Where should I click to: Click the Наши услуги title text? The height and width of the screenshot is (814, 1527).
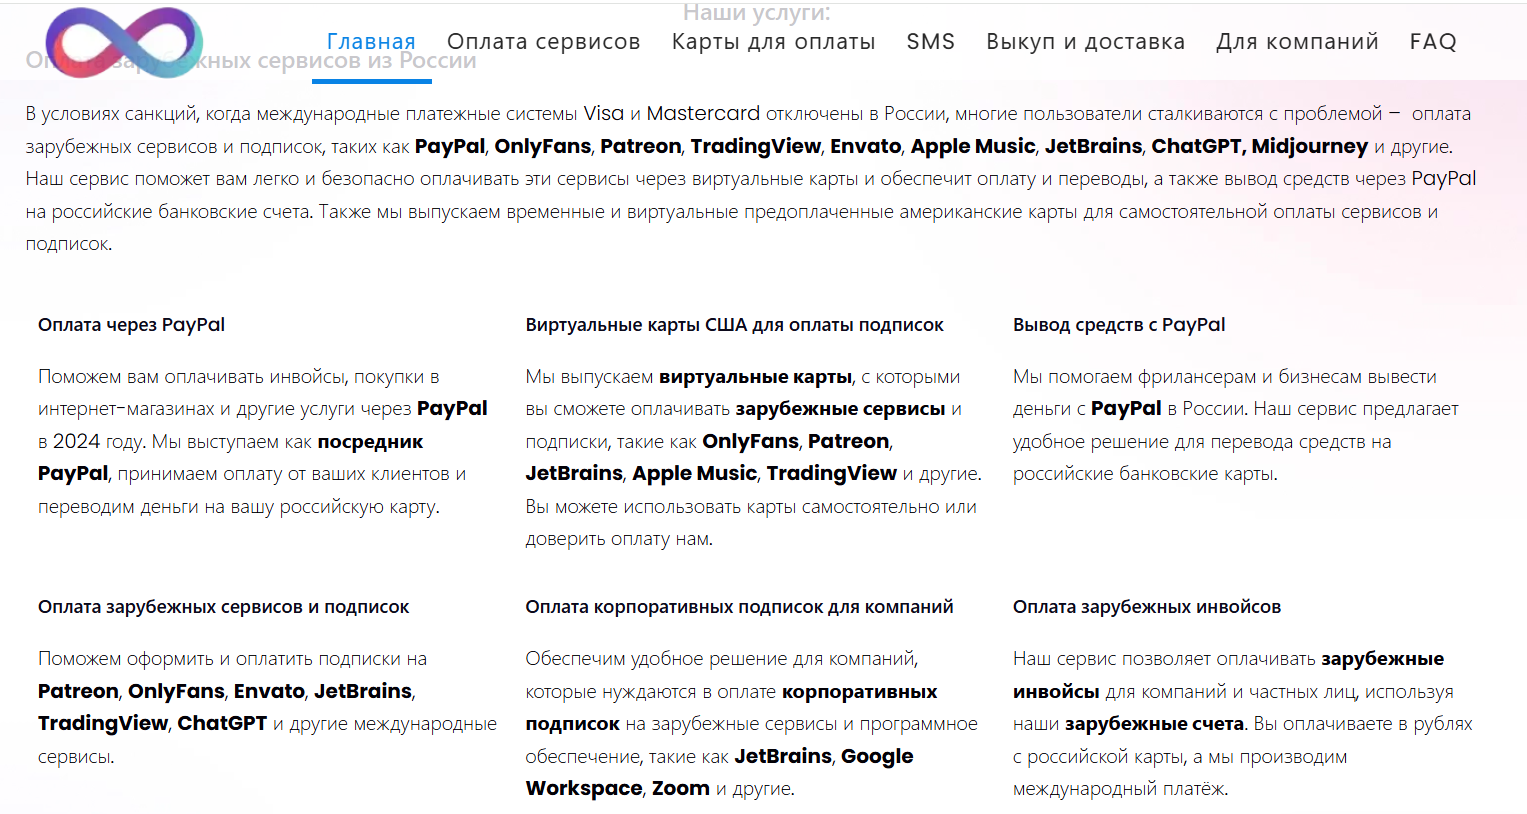(x=756, y=13)
